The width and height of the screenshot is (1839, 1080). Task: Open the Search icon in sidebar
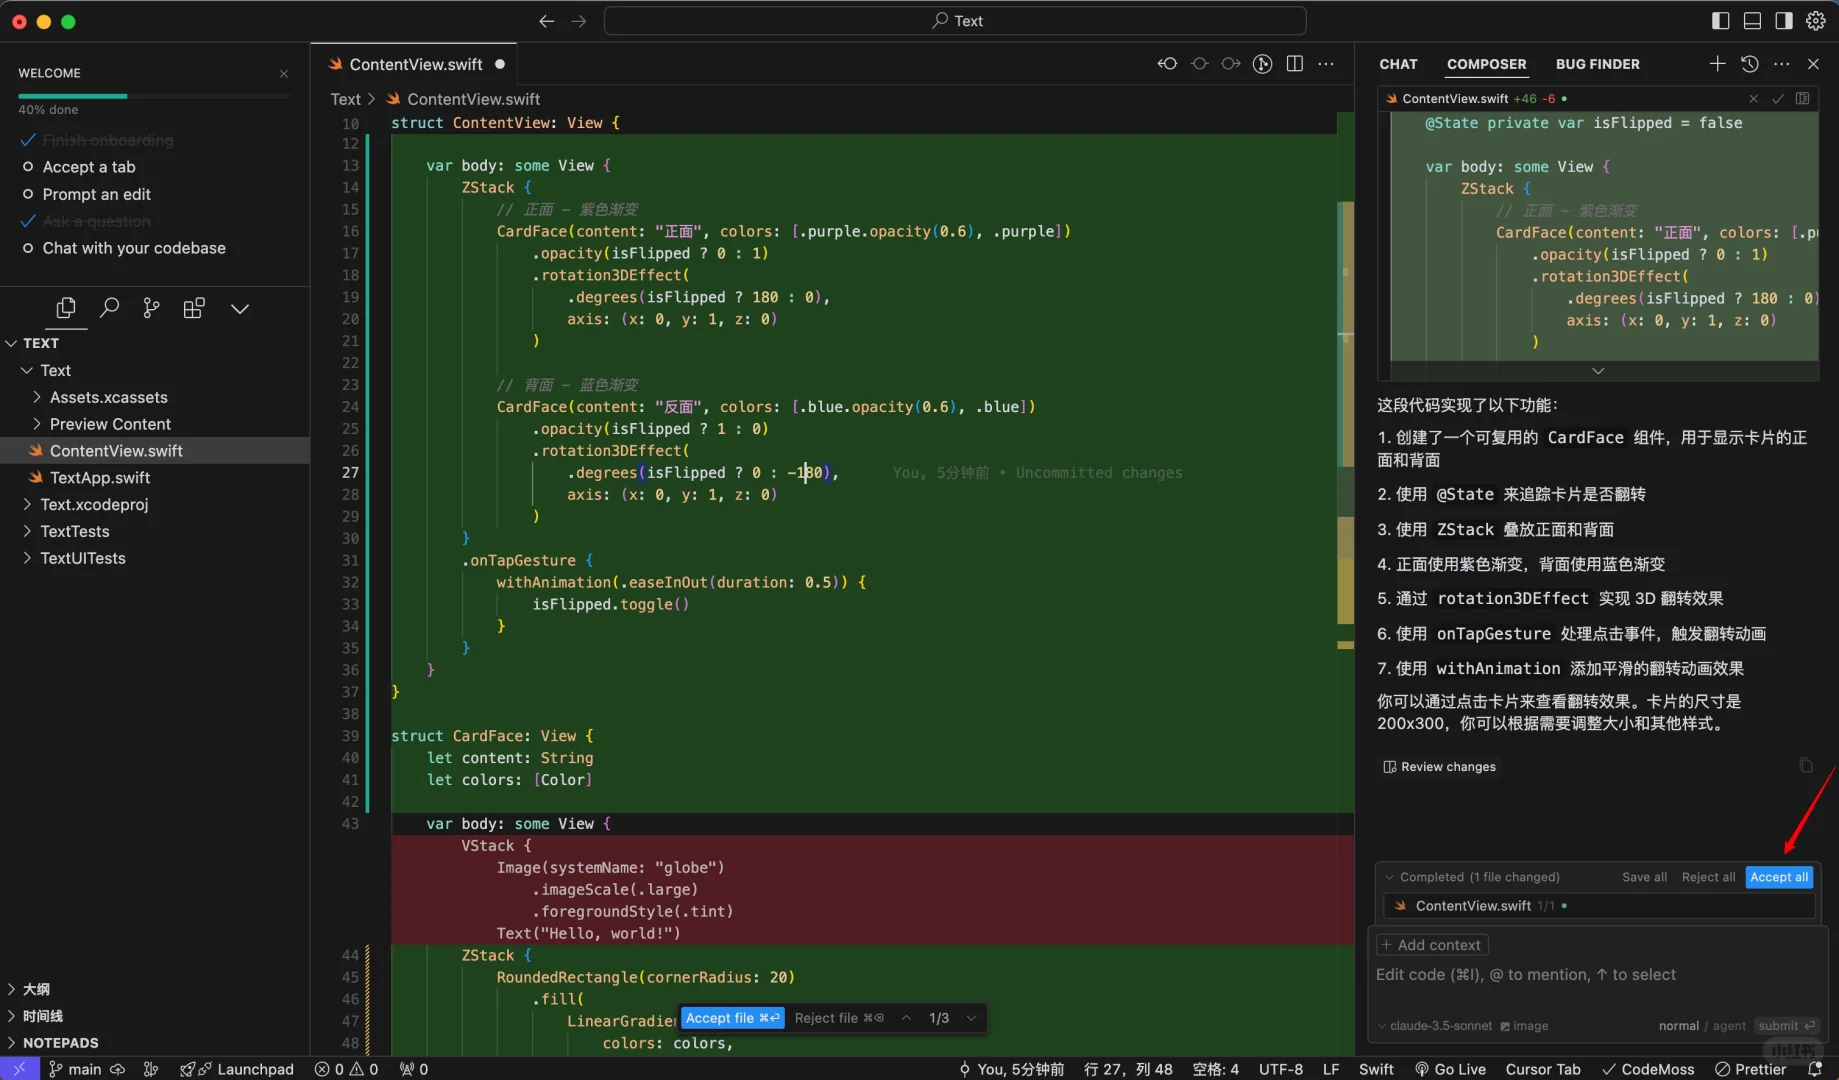[x=110, y=308]
